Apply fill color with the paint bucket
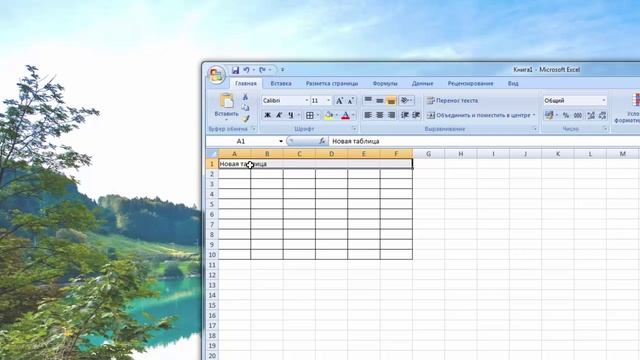The image size is (640, 360). 329,116
